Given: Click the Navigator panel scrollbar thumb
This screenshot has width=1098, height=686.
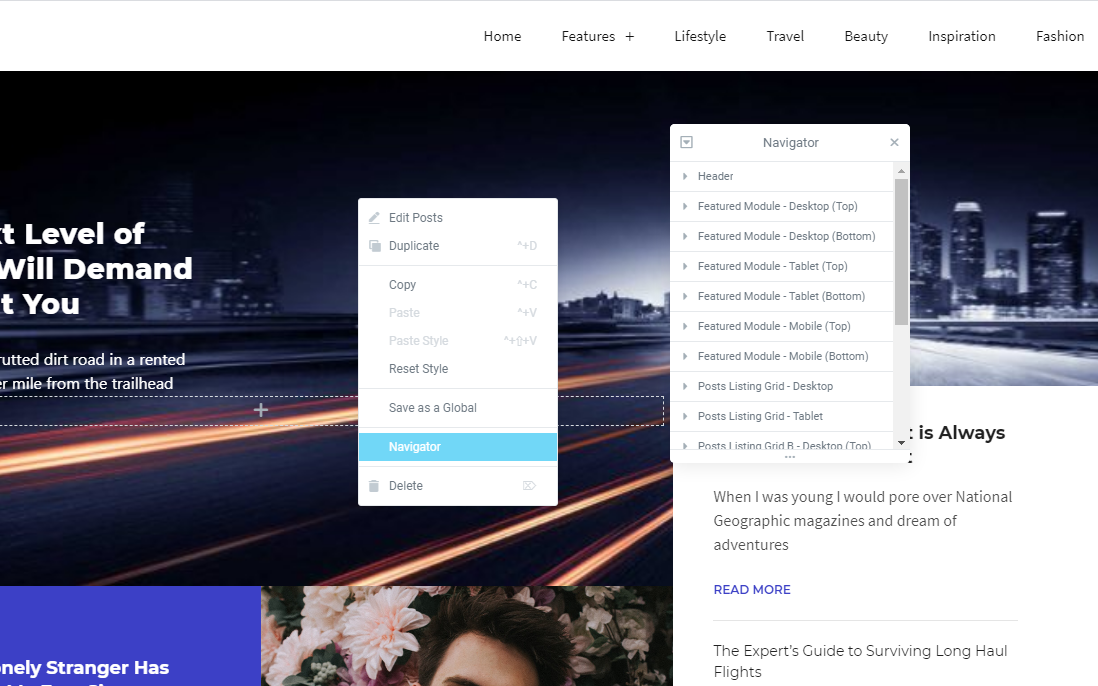Looking at the screenshot, I should coord(901,252).
